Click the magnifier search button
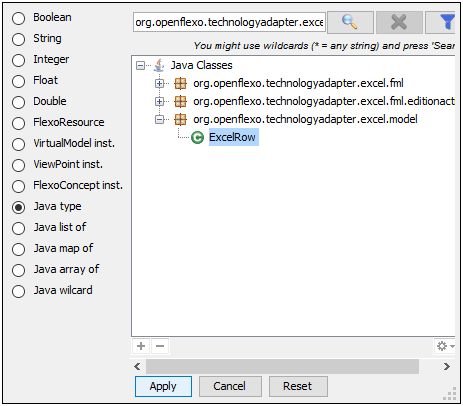Screen dimensions: 463x406 [x=350, y=22]
